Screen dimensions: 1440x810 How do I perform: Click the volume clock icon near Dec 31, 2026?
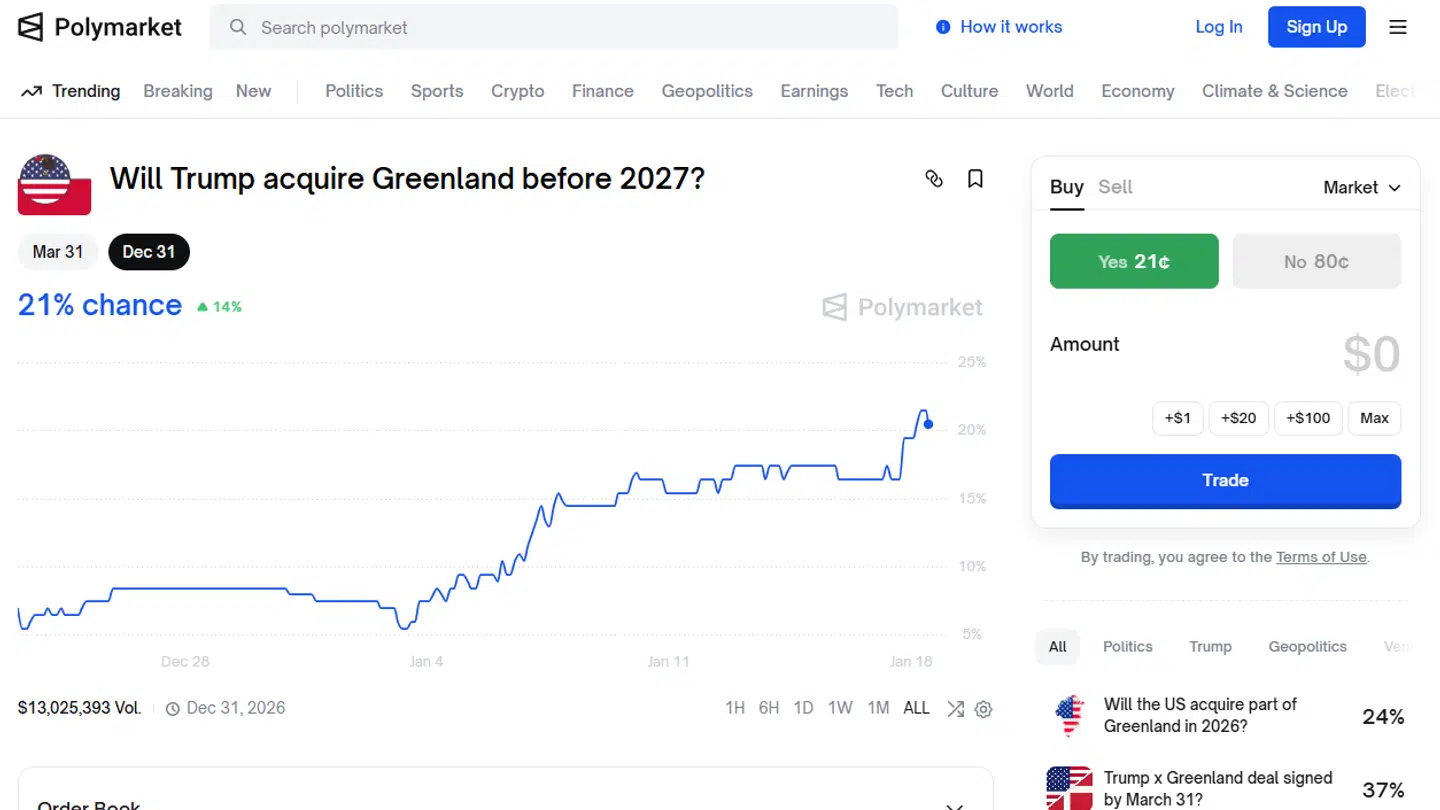[171, 708]
